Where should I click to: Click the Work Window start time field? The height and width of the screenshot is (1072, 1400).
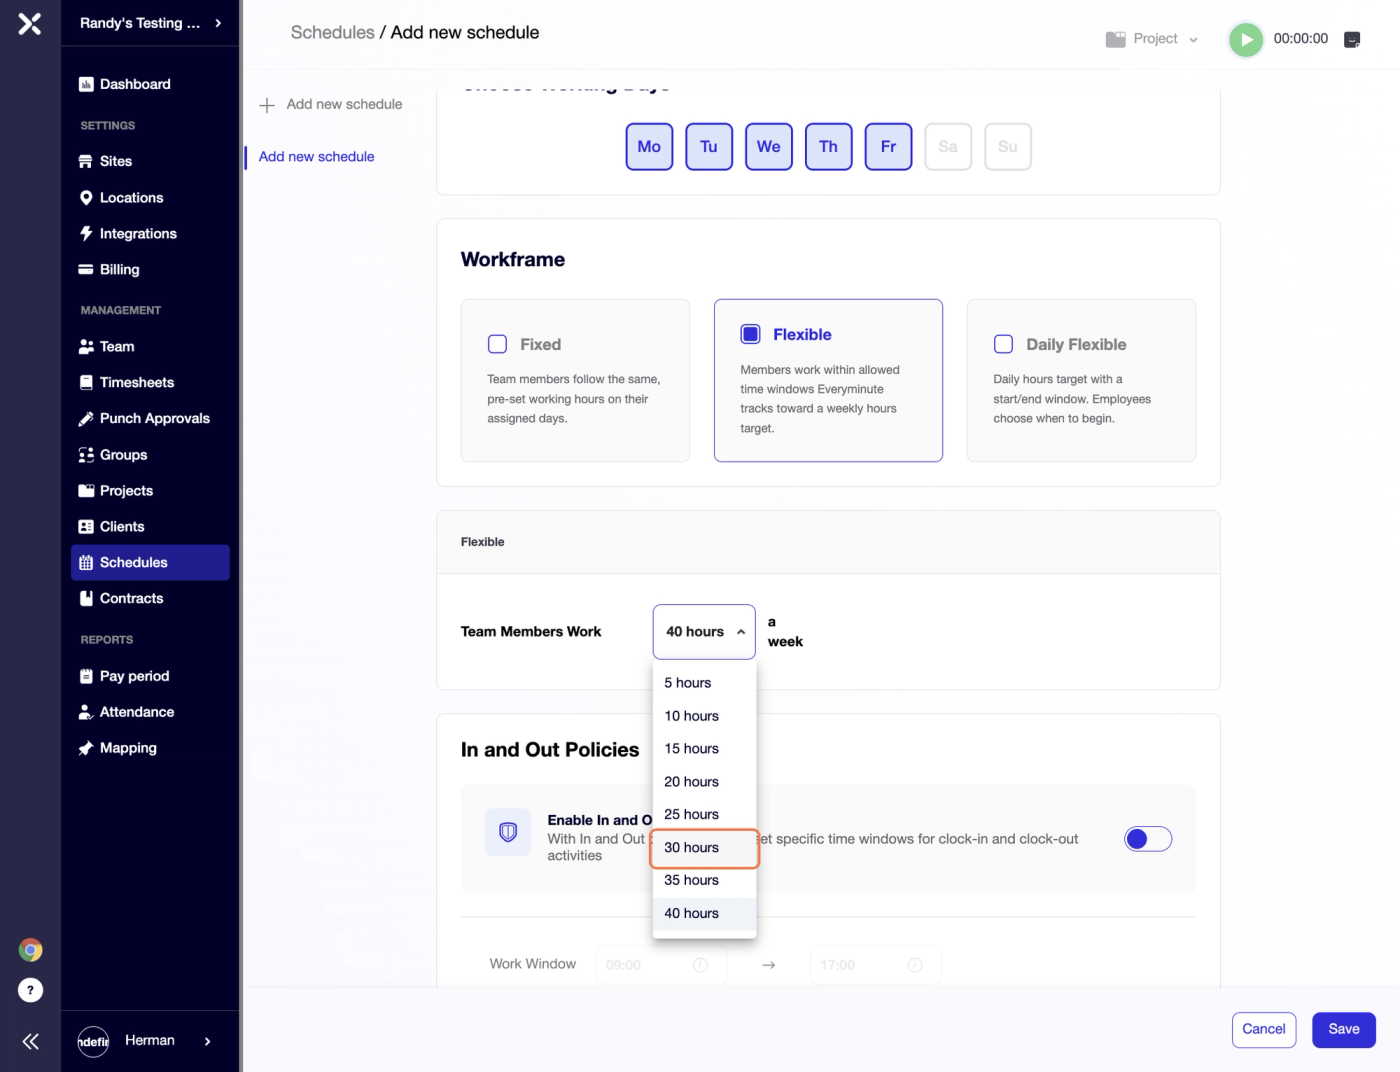click(660, 965)
